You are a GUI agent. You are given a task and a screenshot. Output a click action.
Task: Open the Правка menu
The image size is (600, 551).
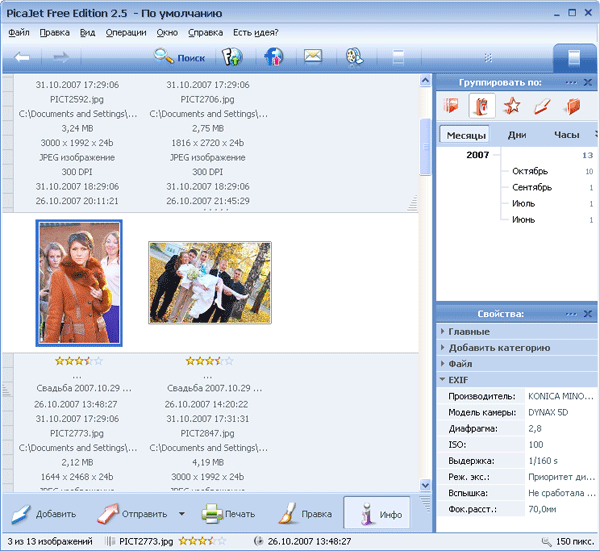[54, 33]
